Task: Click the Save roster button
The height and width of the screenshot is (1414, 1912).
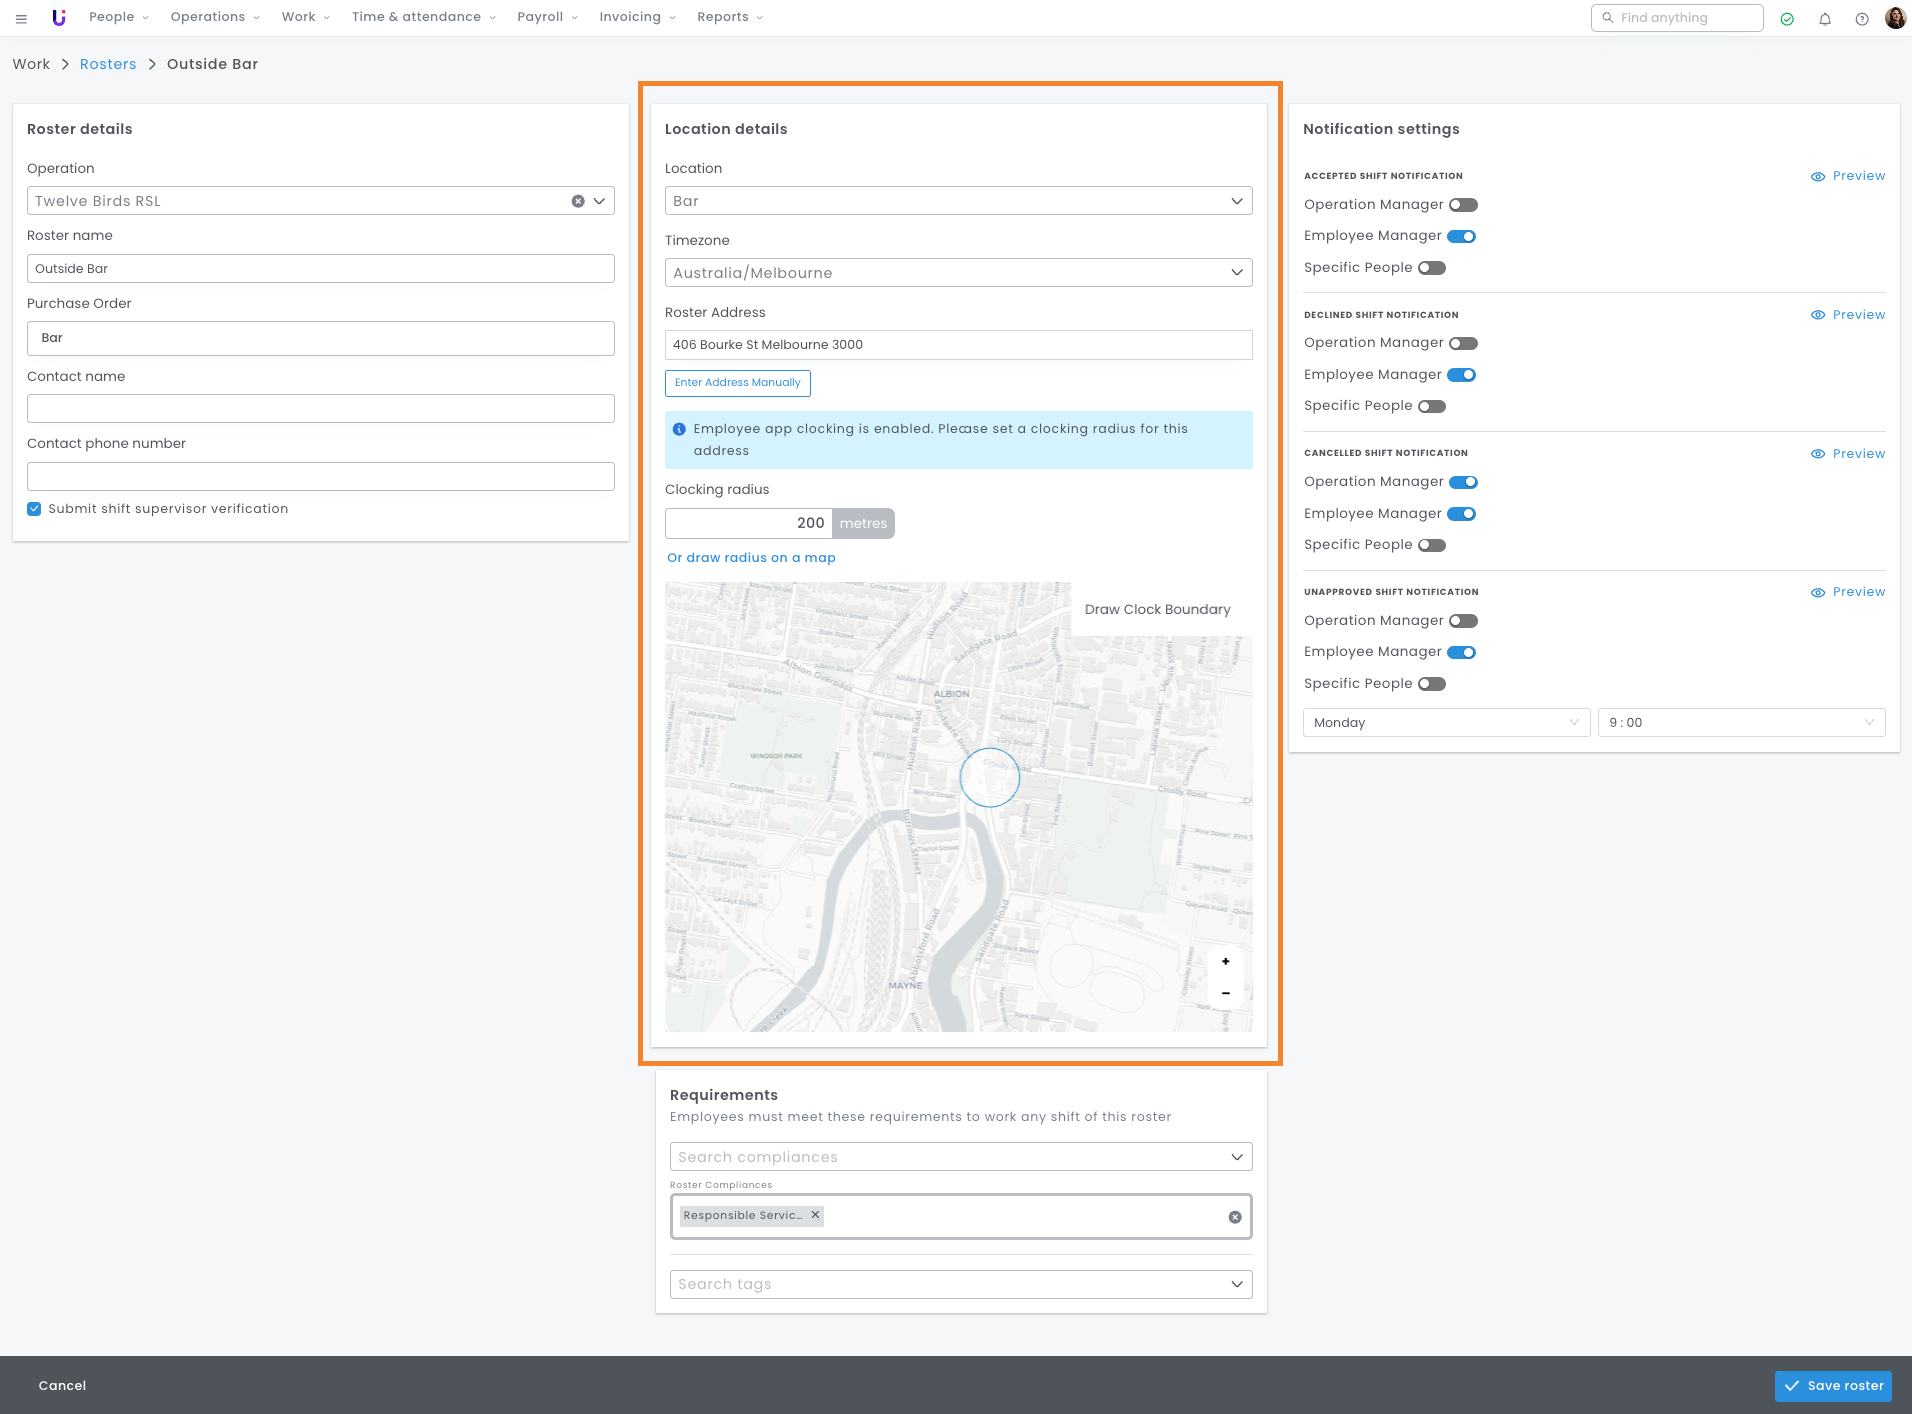Action: coord(1833,1386)
